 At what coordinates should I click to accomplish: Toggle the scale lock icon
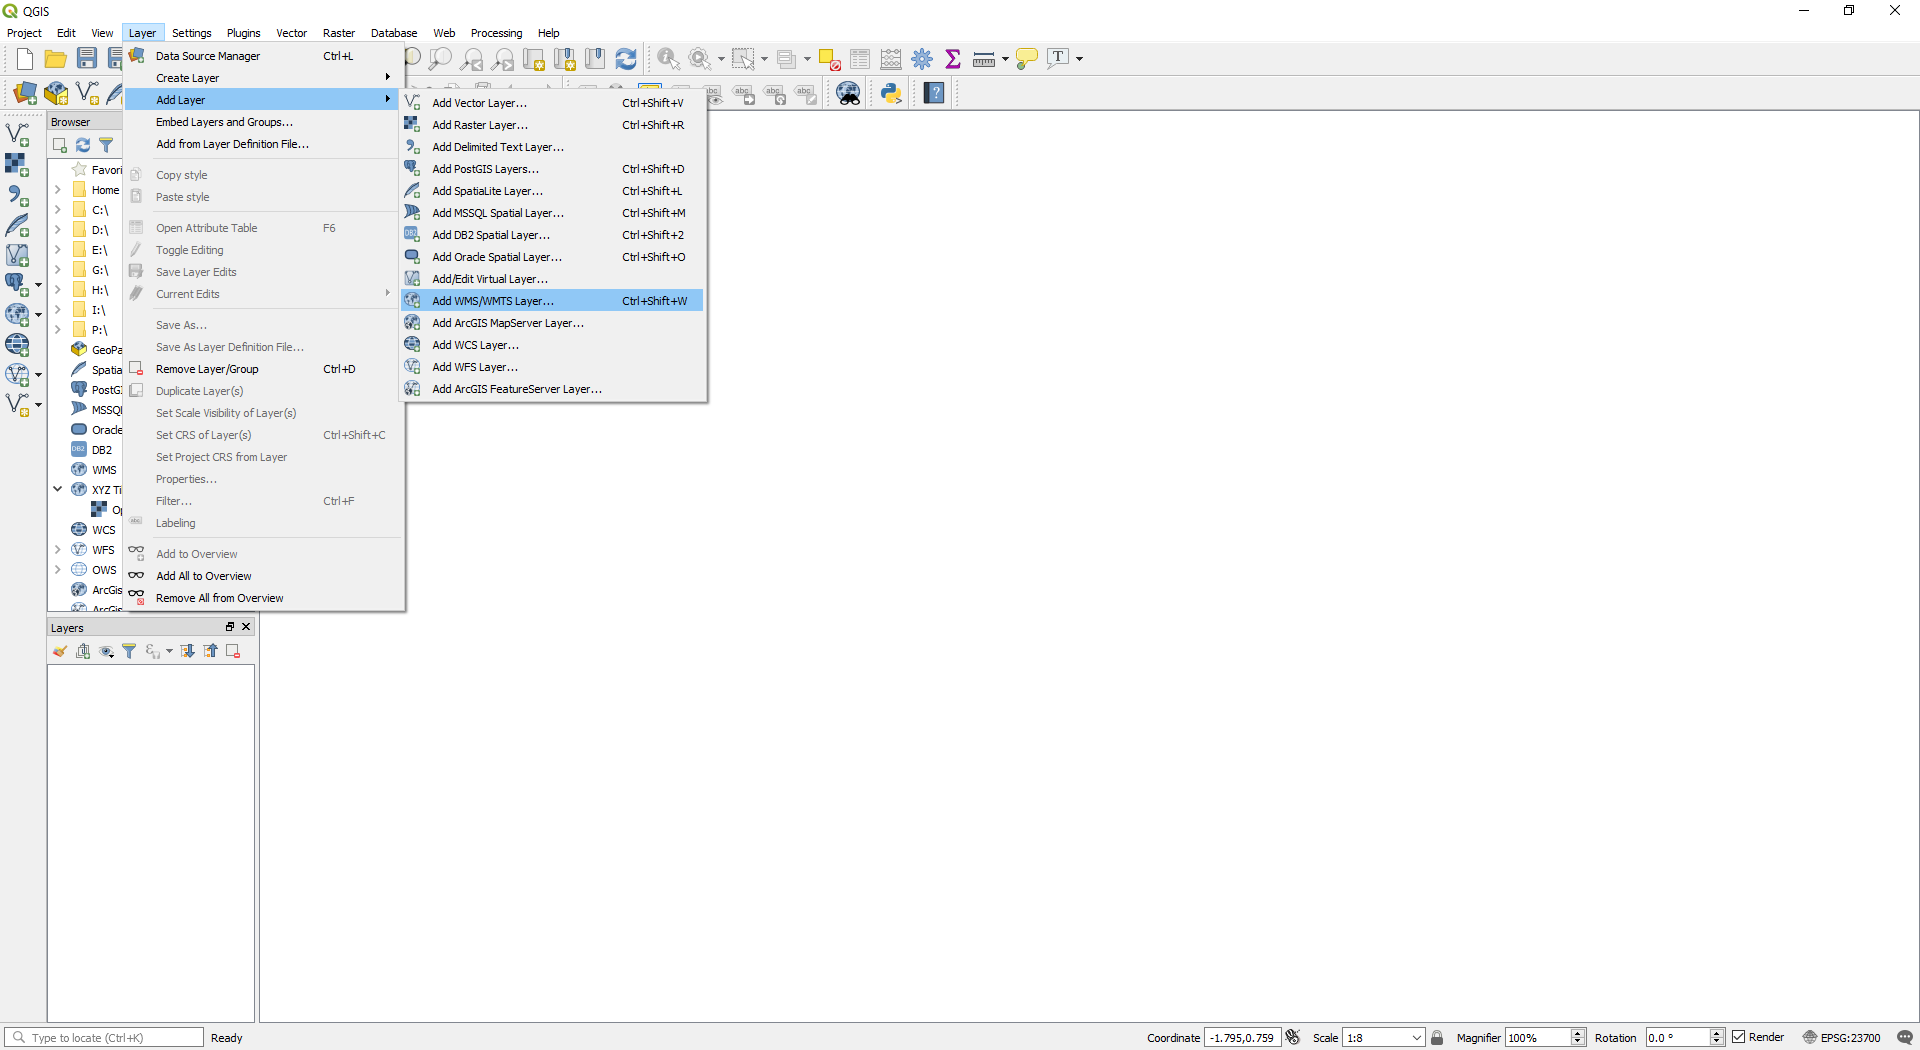point(1437,1037)
